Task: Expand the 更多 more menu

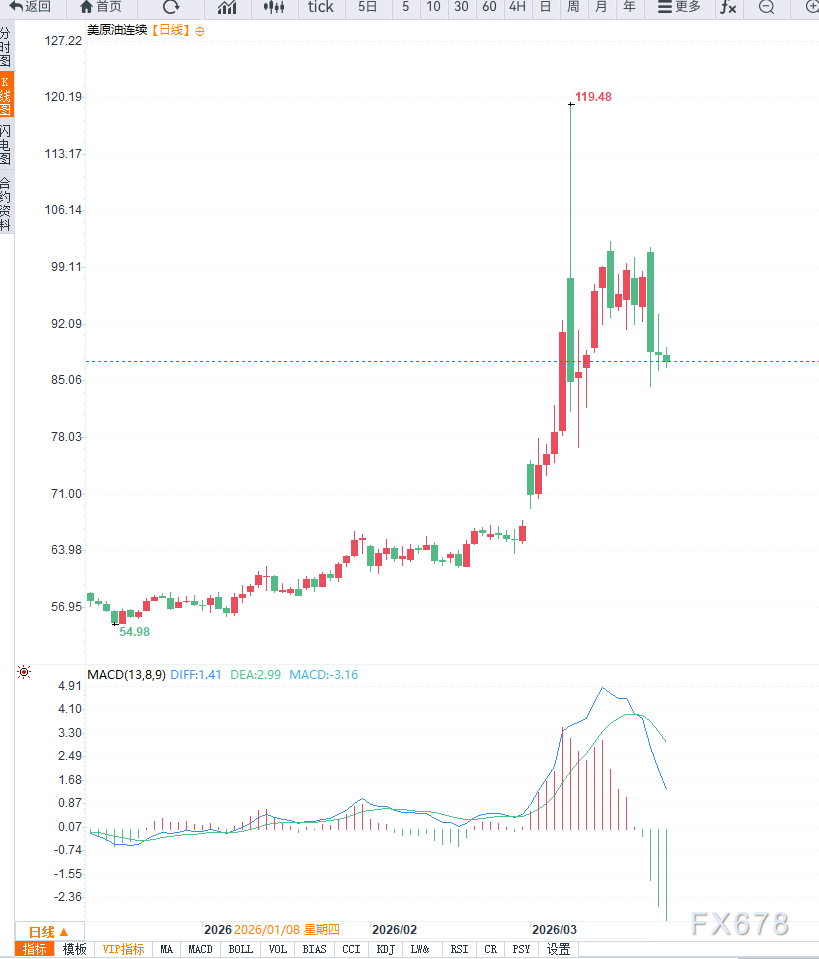Action: click(x=680, y=7)
